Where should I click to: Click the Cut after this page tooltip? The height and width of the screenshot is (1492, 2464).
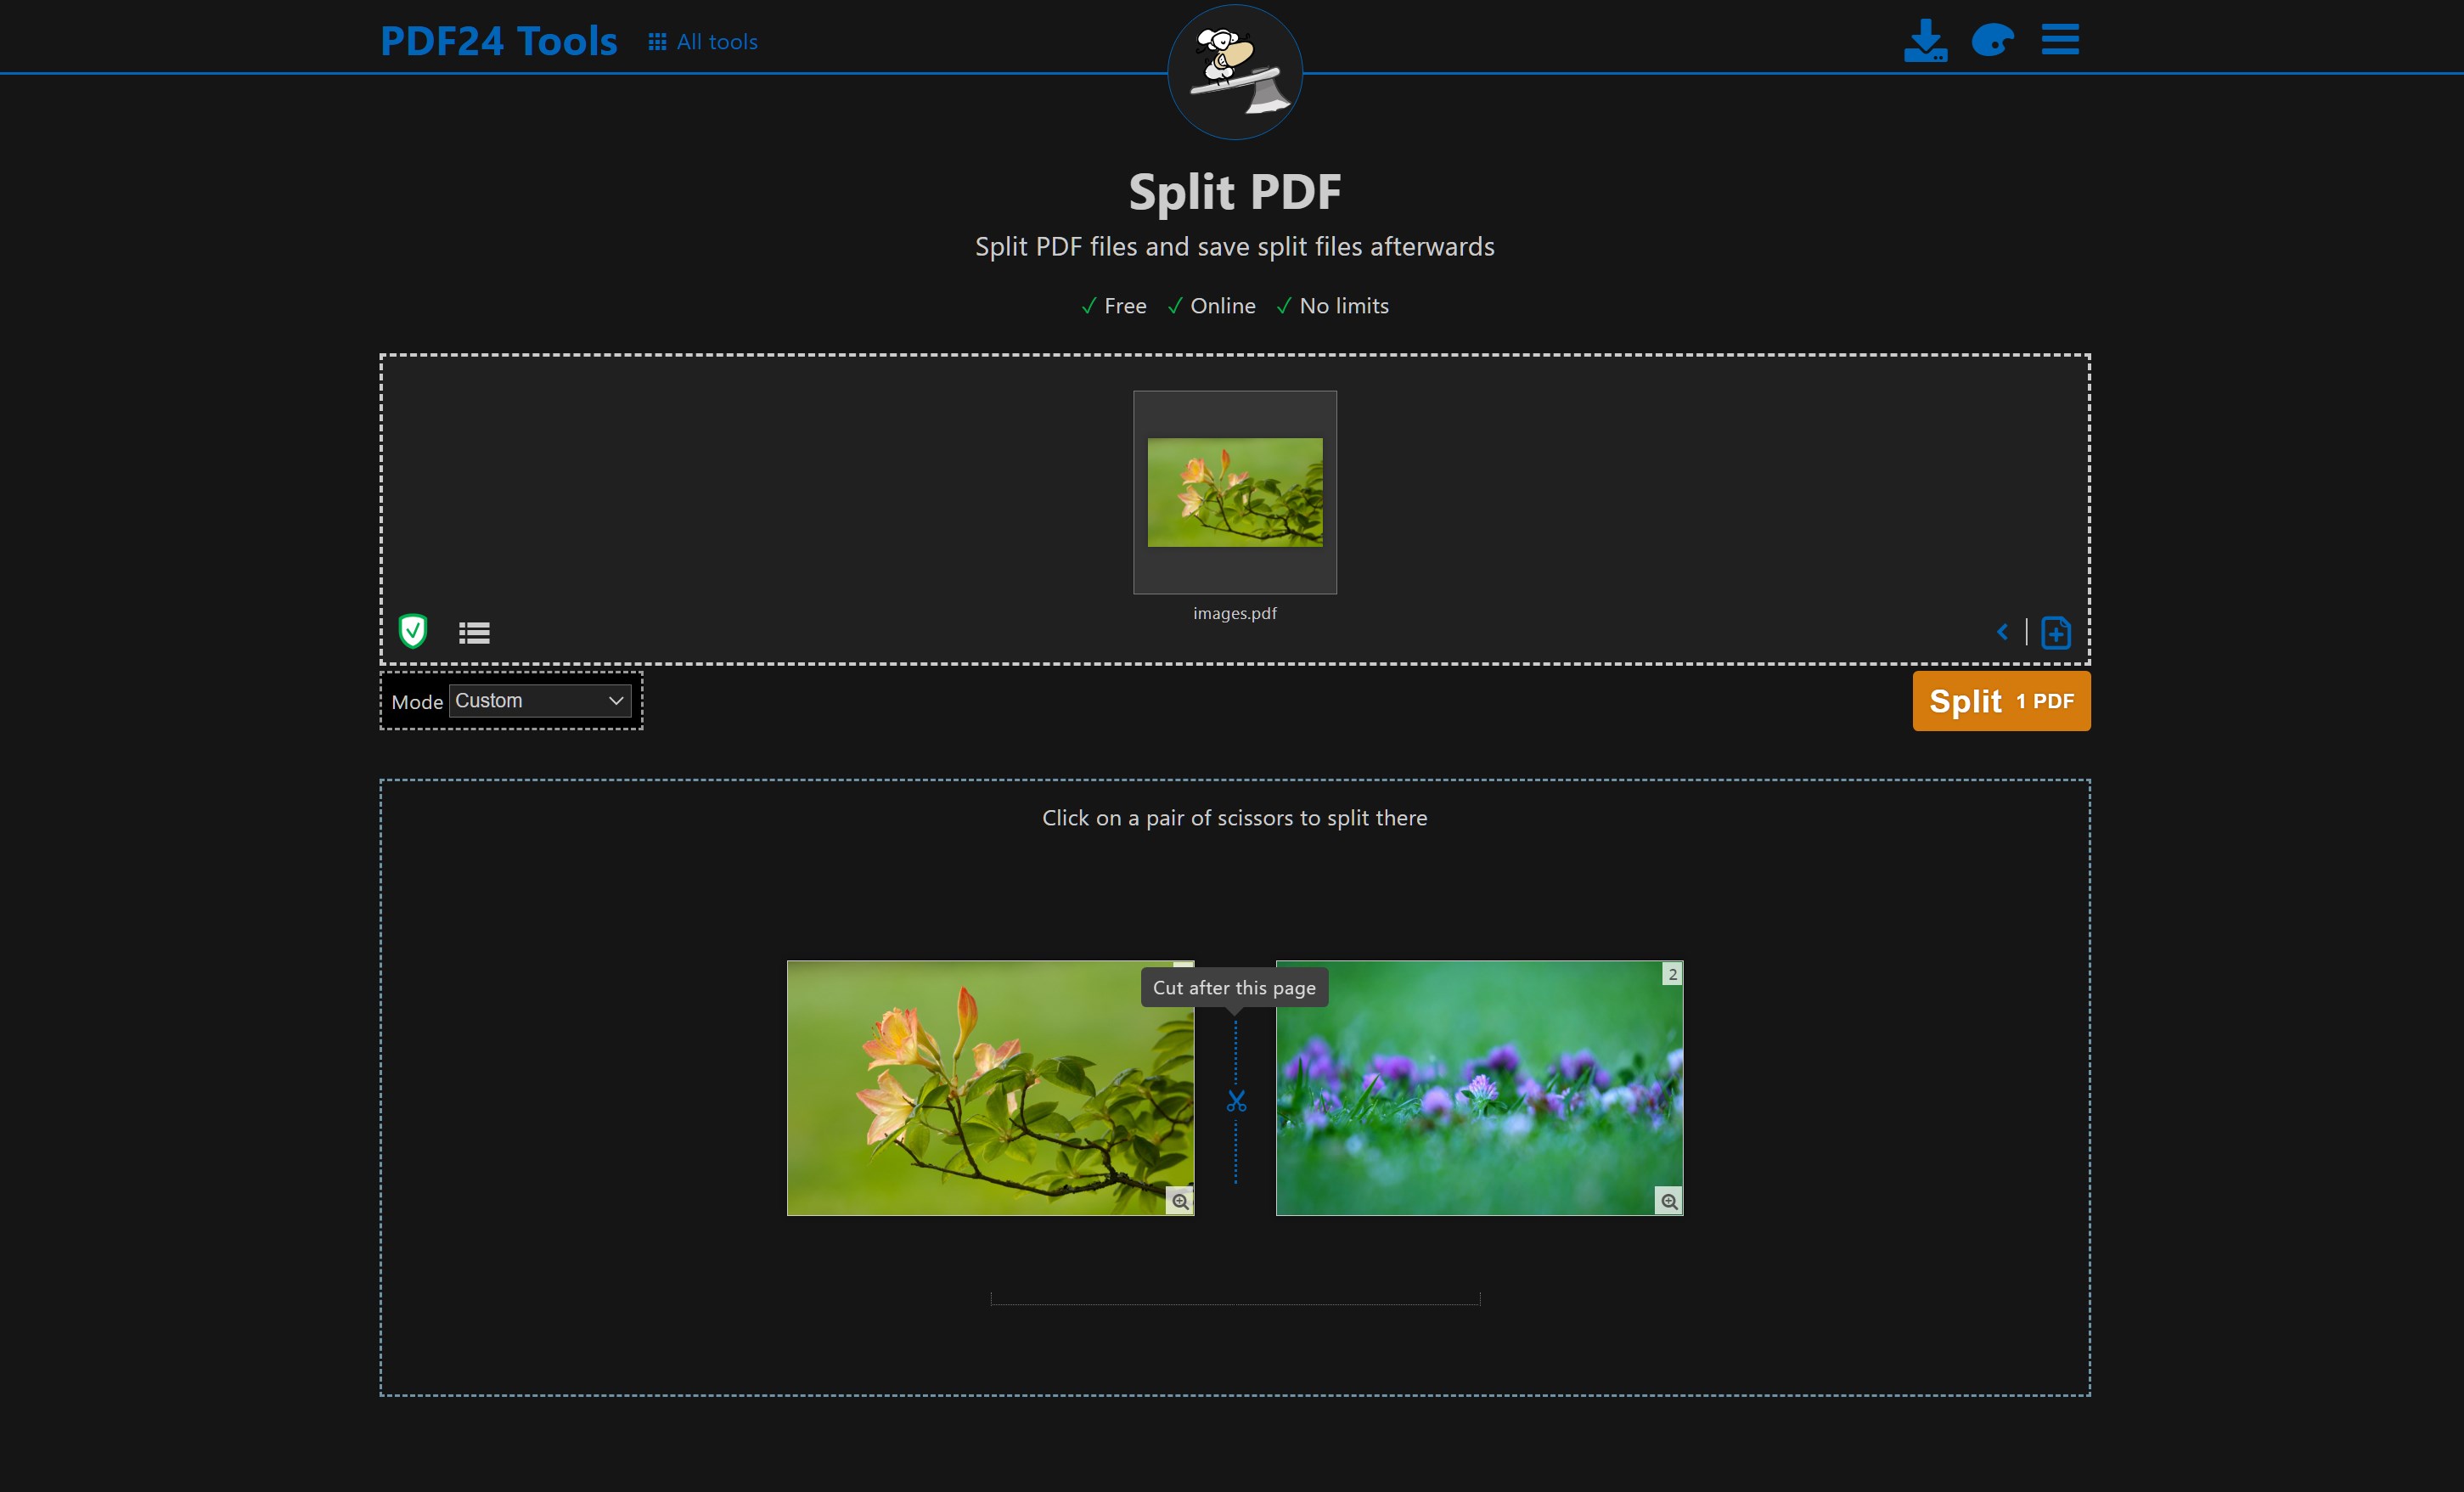[x=1234, y=987]
